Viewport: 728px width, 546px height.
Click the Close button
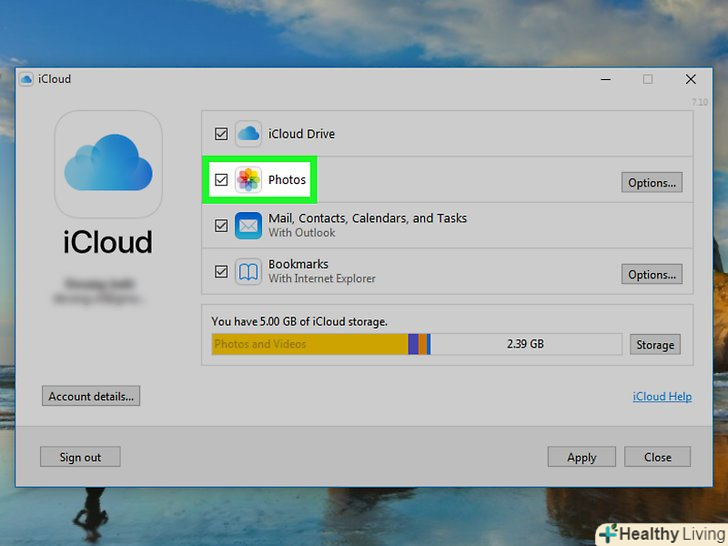(657, 457)
